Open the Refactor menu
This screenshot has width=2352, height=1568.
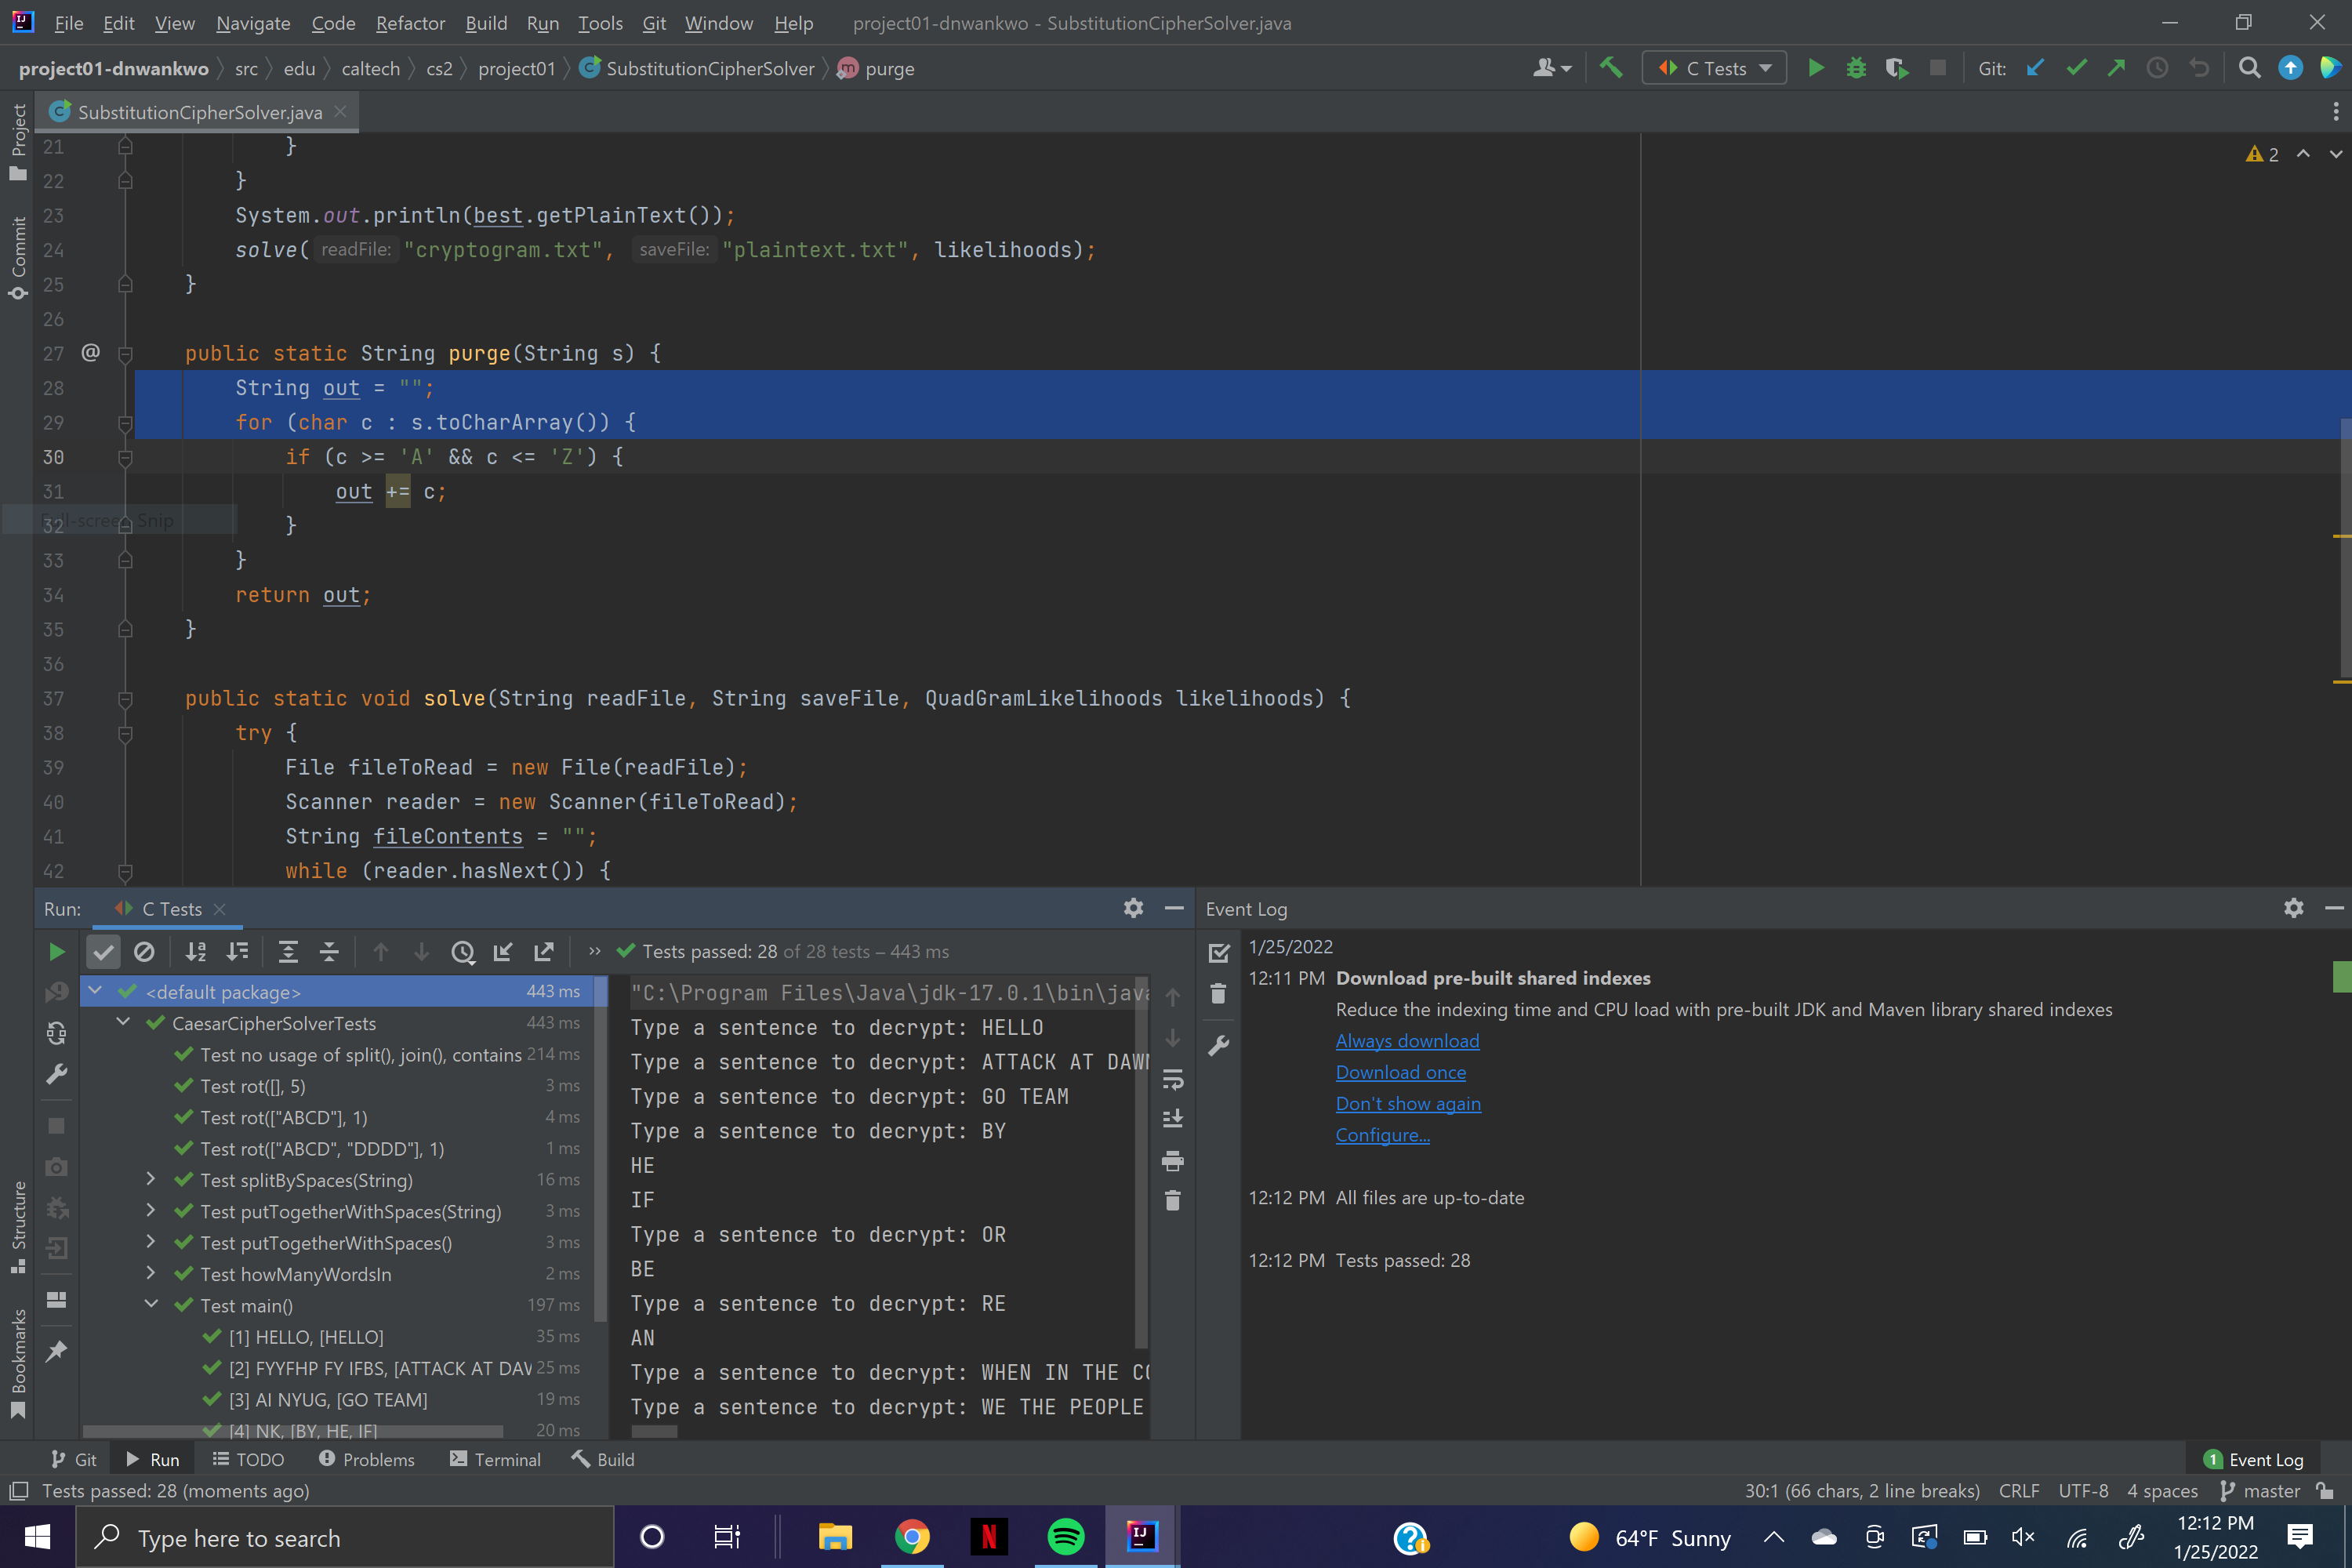(x=410, y=23)
